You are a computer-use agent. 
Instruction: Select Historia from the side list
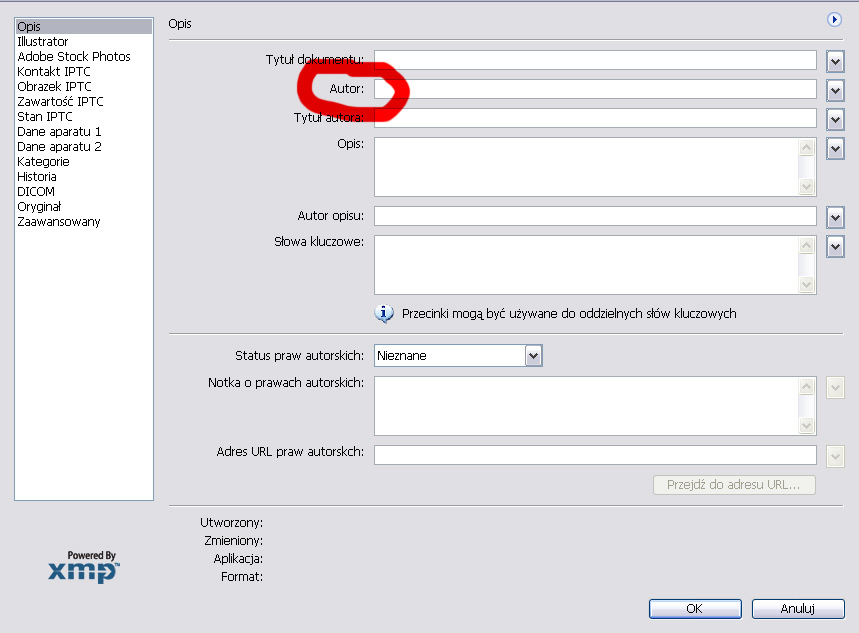coord(37,177)
